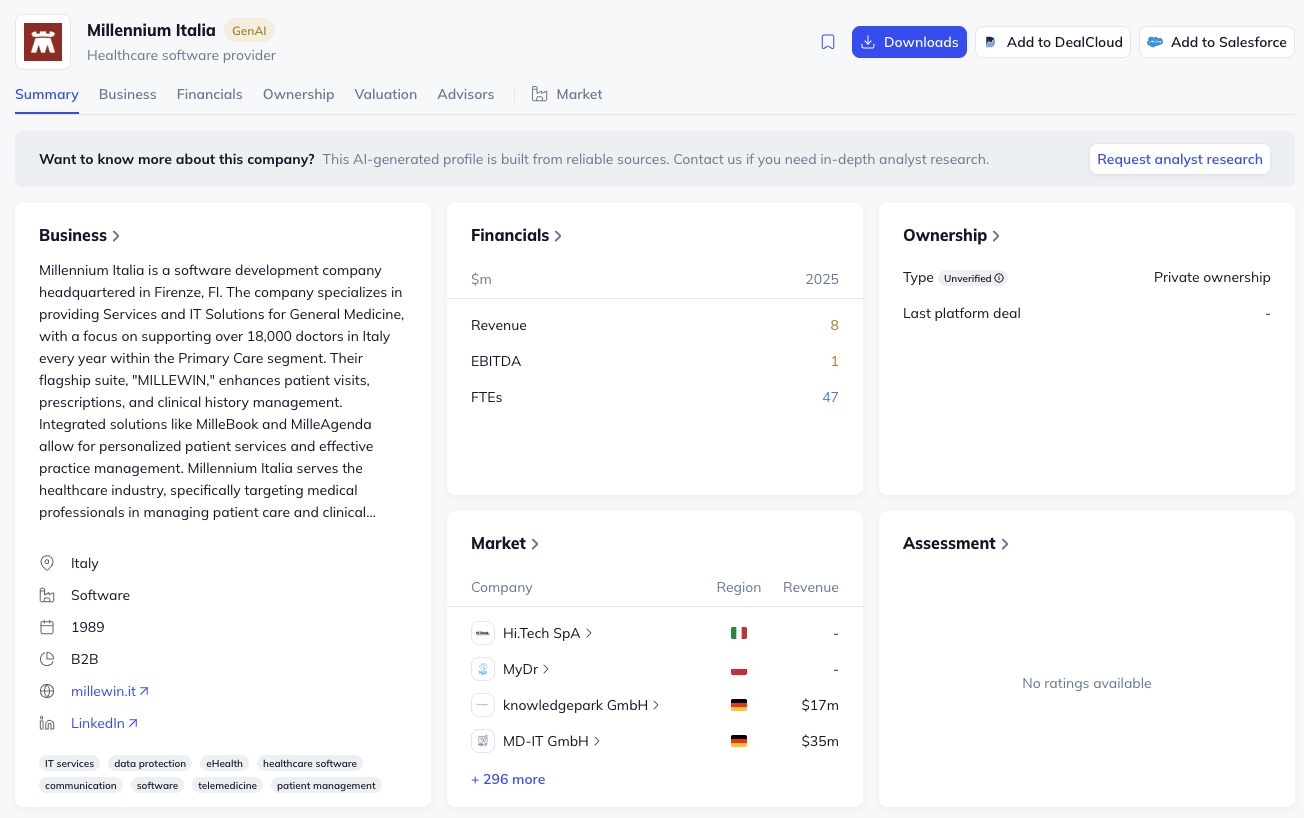Expand the Assessment section heading
Viewport: 1304px width, 818px height.
955,543
